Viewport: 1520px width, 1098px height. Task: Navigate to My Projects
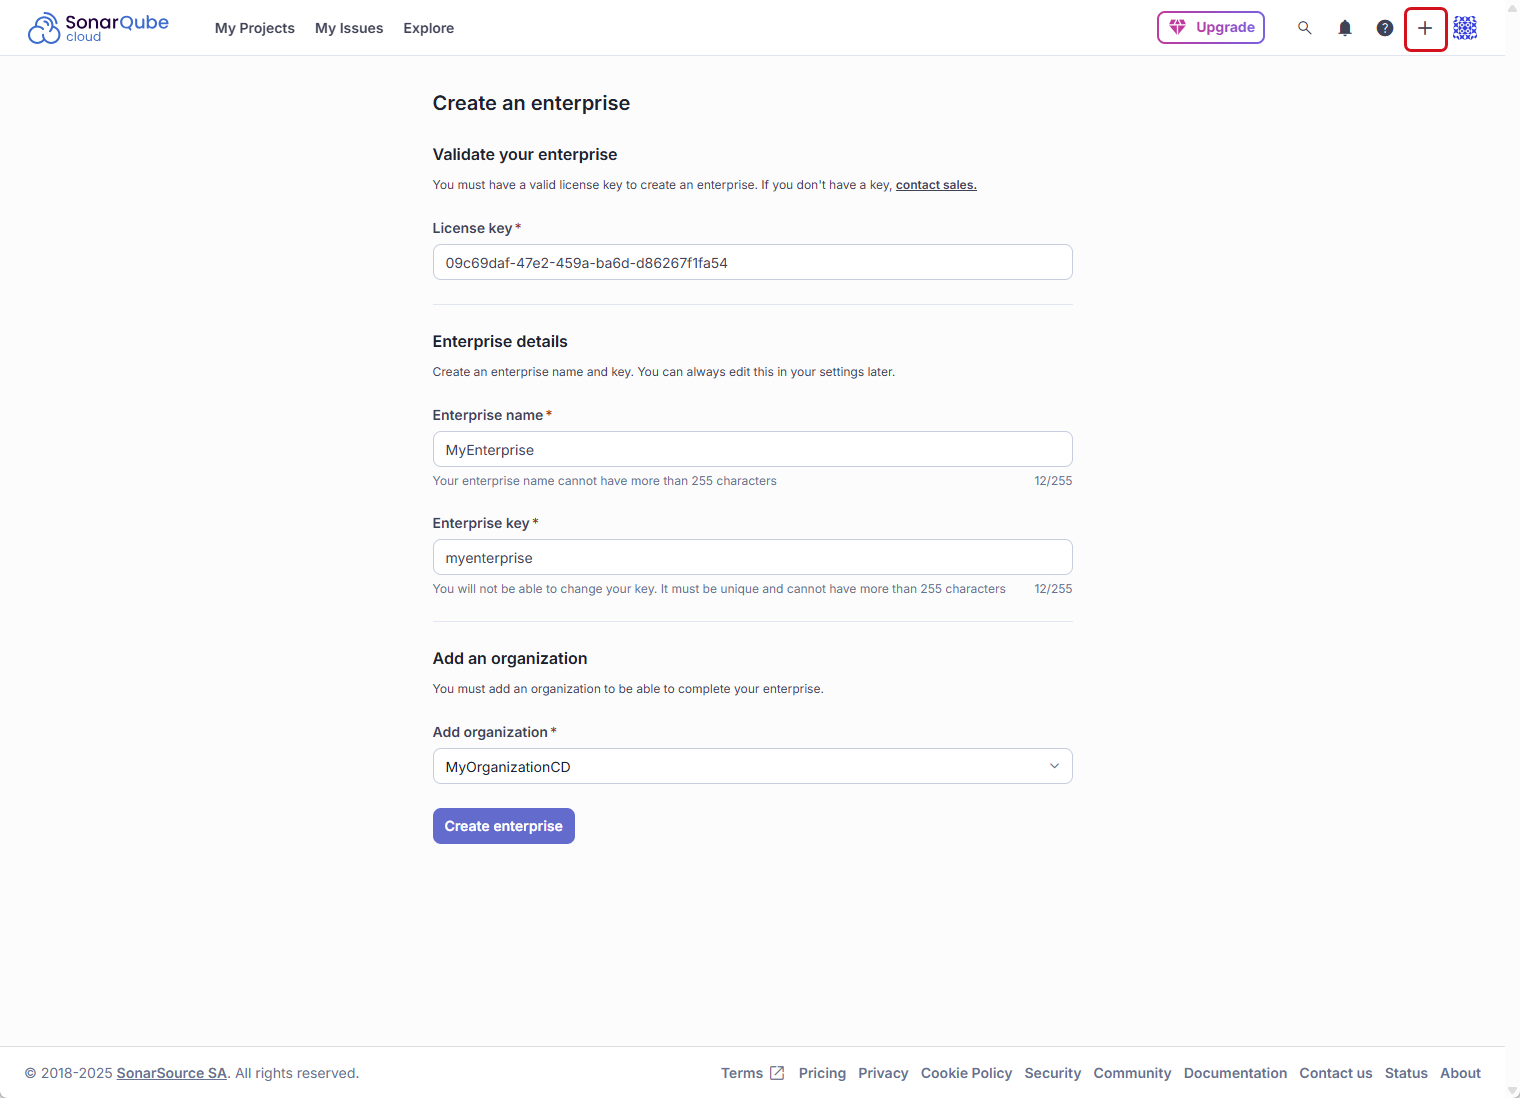254,28
